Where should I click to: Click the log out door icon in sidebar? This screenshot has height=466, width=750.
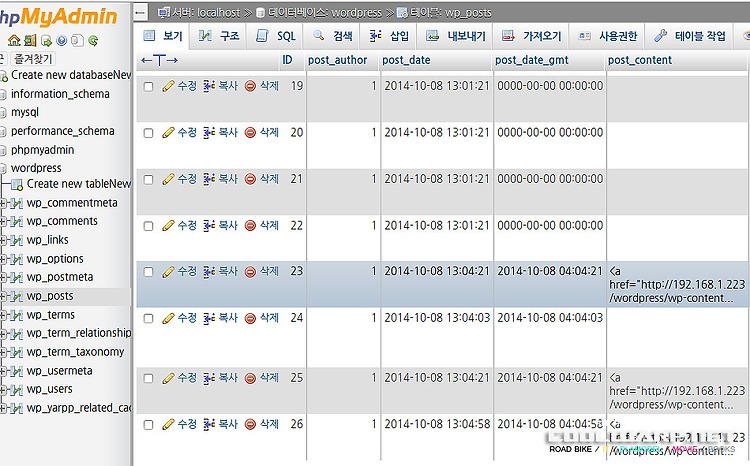30,41
